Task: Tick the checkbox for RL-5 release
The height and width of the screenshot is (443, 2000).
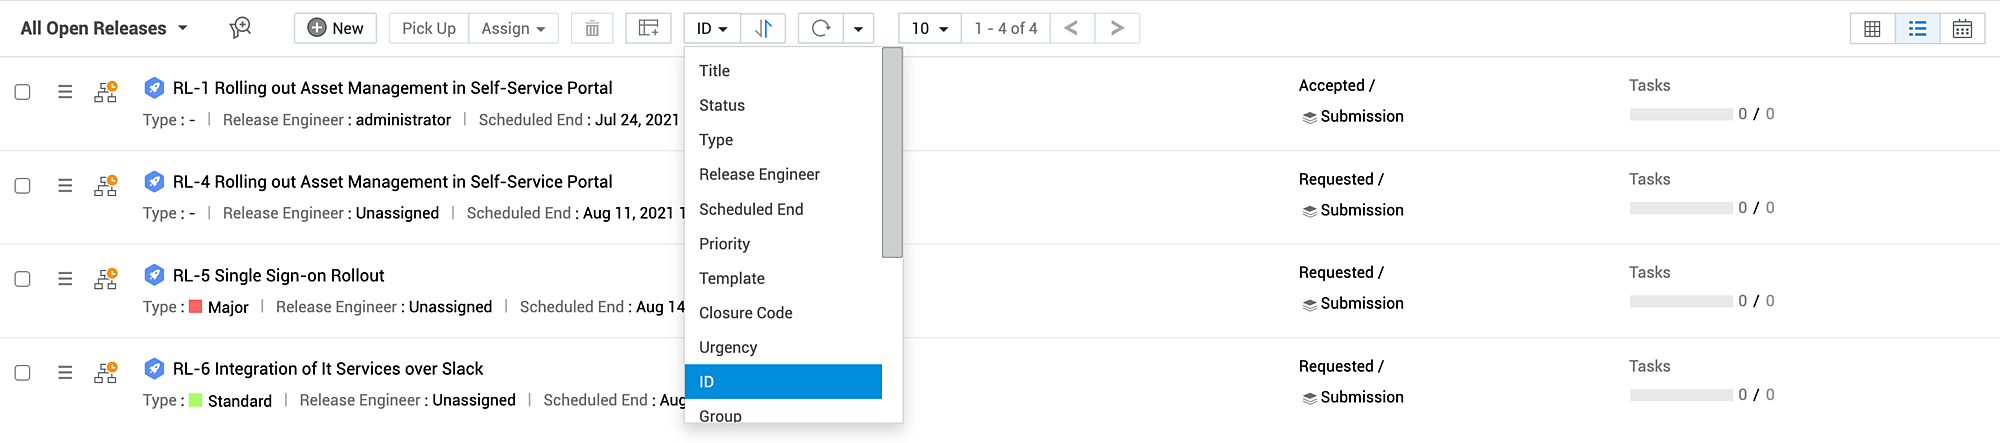Action: pyautogui.click(x=22, y=279)
